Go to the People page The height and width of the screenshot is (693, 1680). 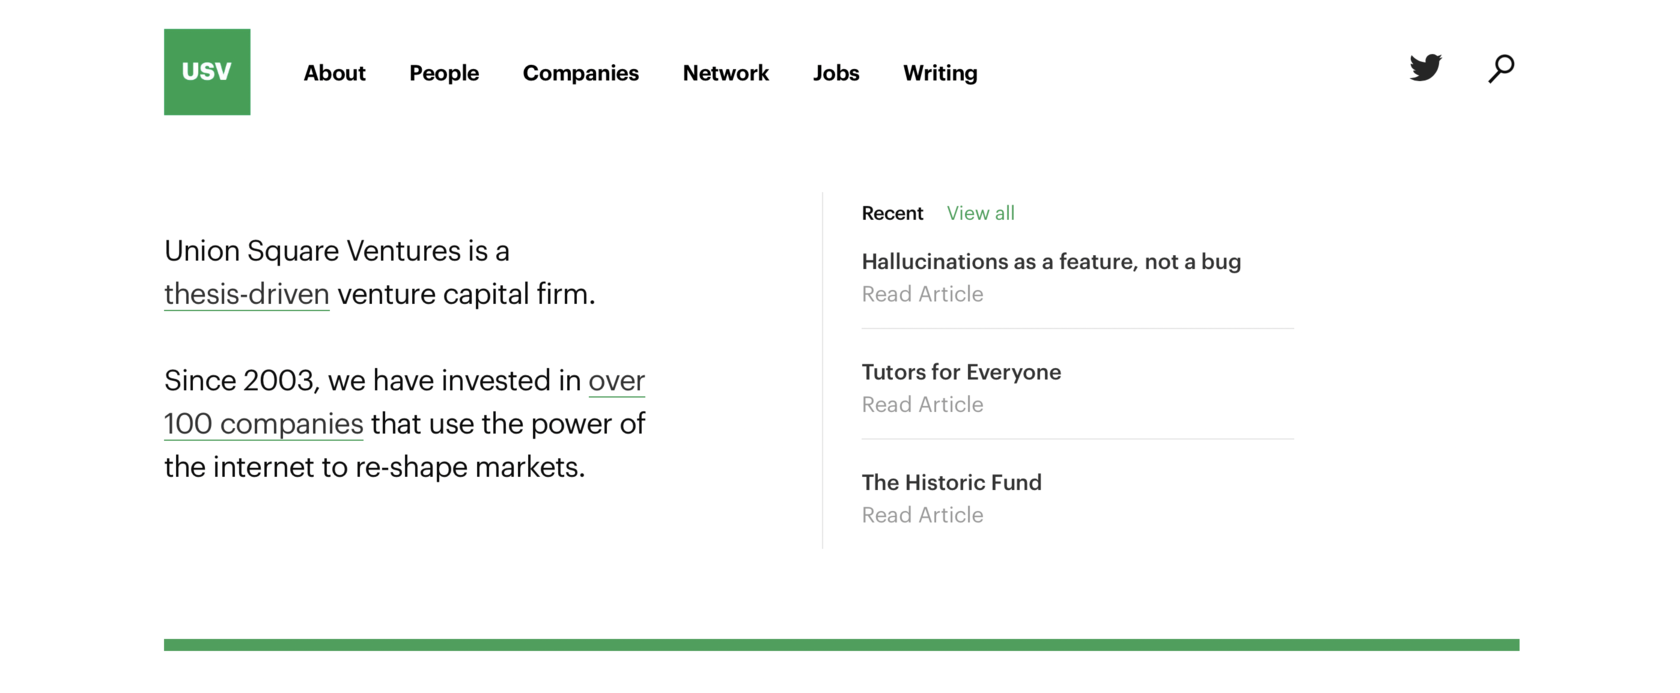pos(444,73)
